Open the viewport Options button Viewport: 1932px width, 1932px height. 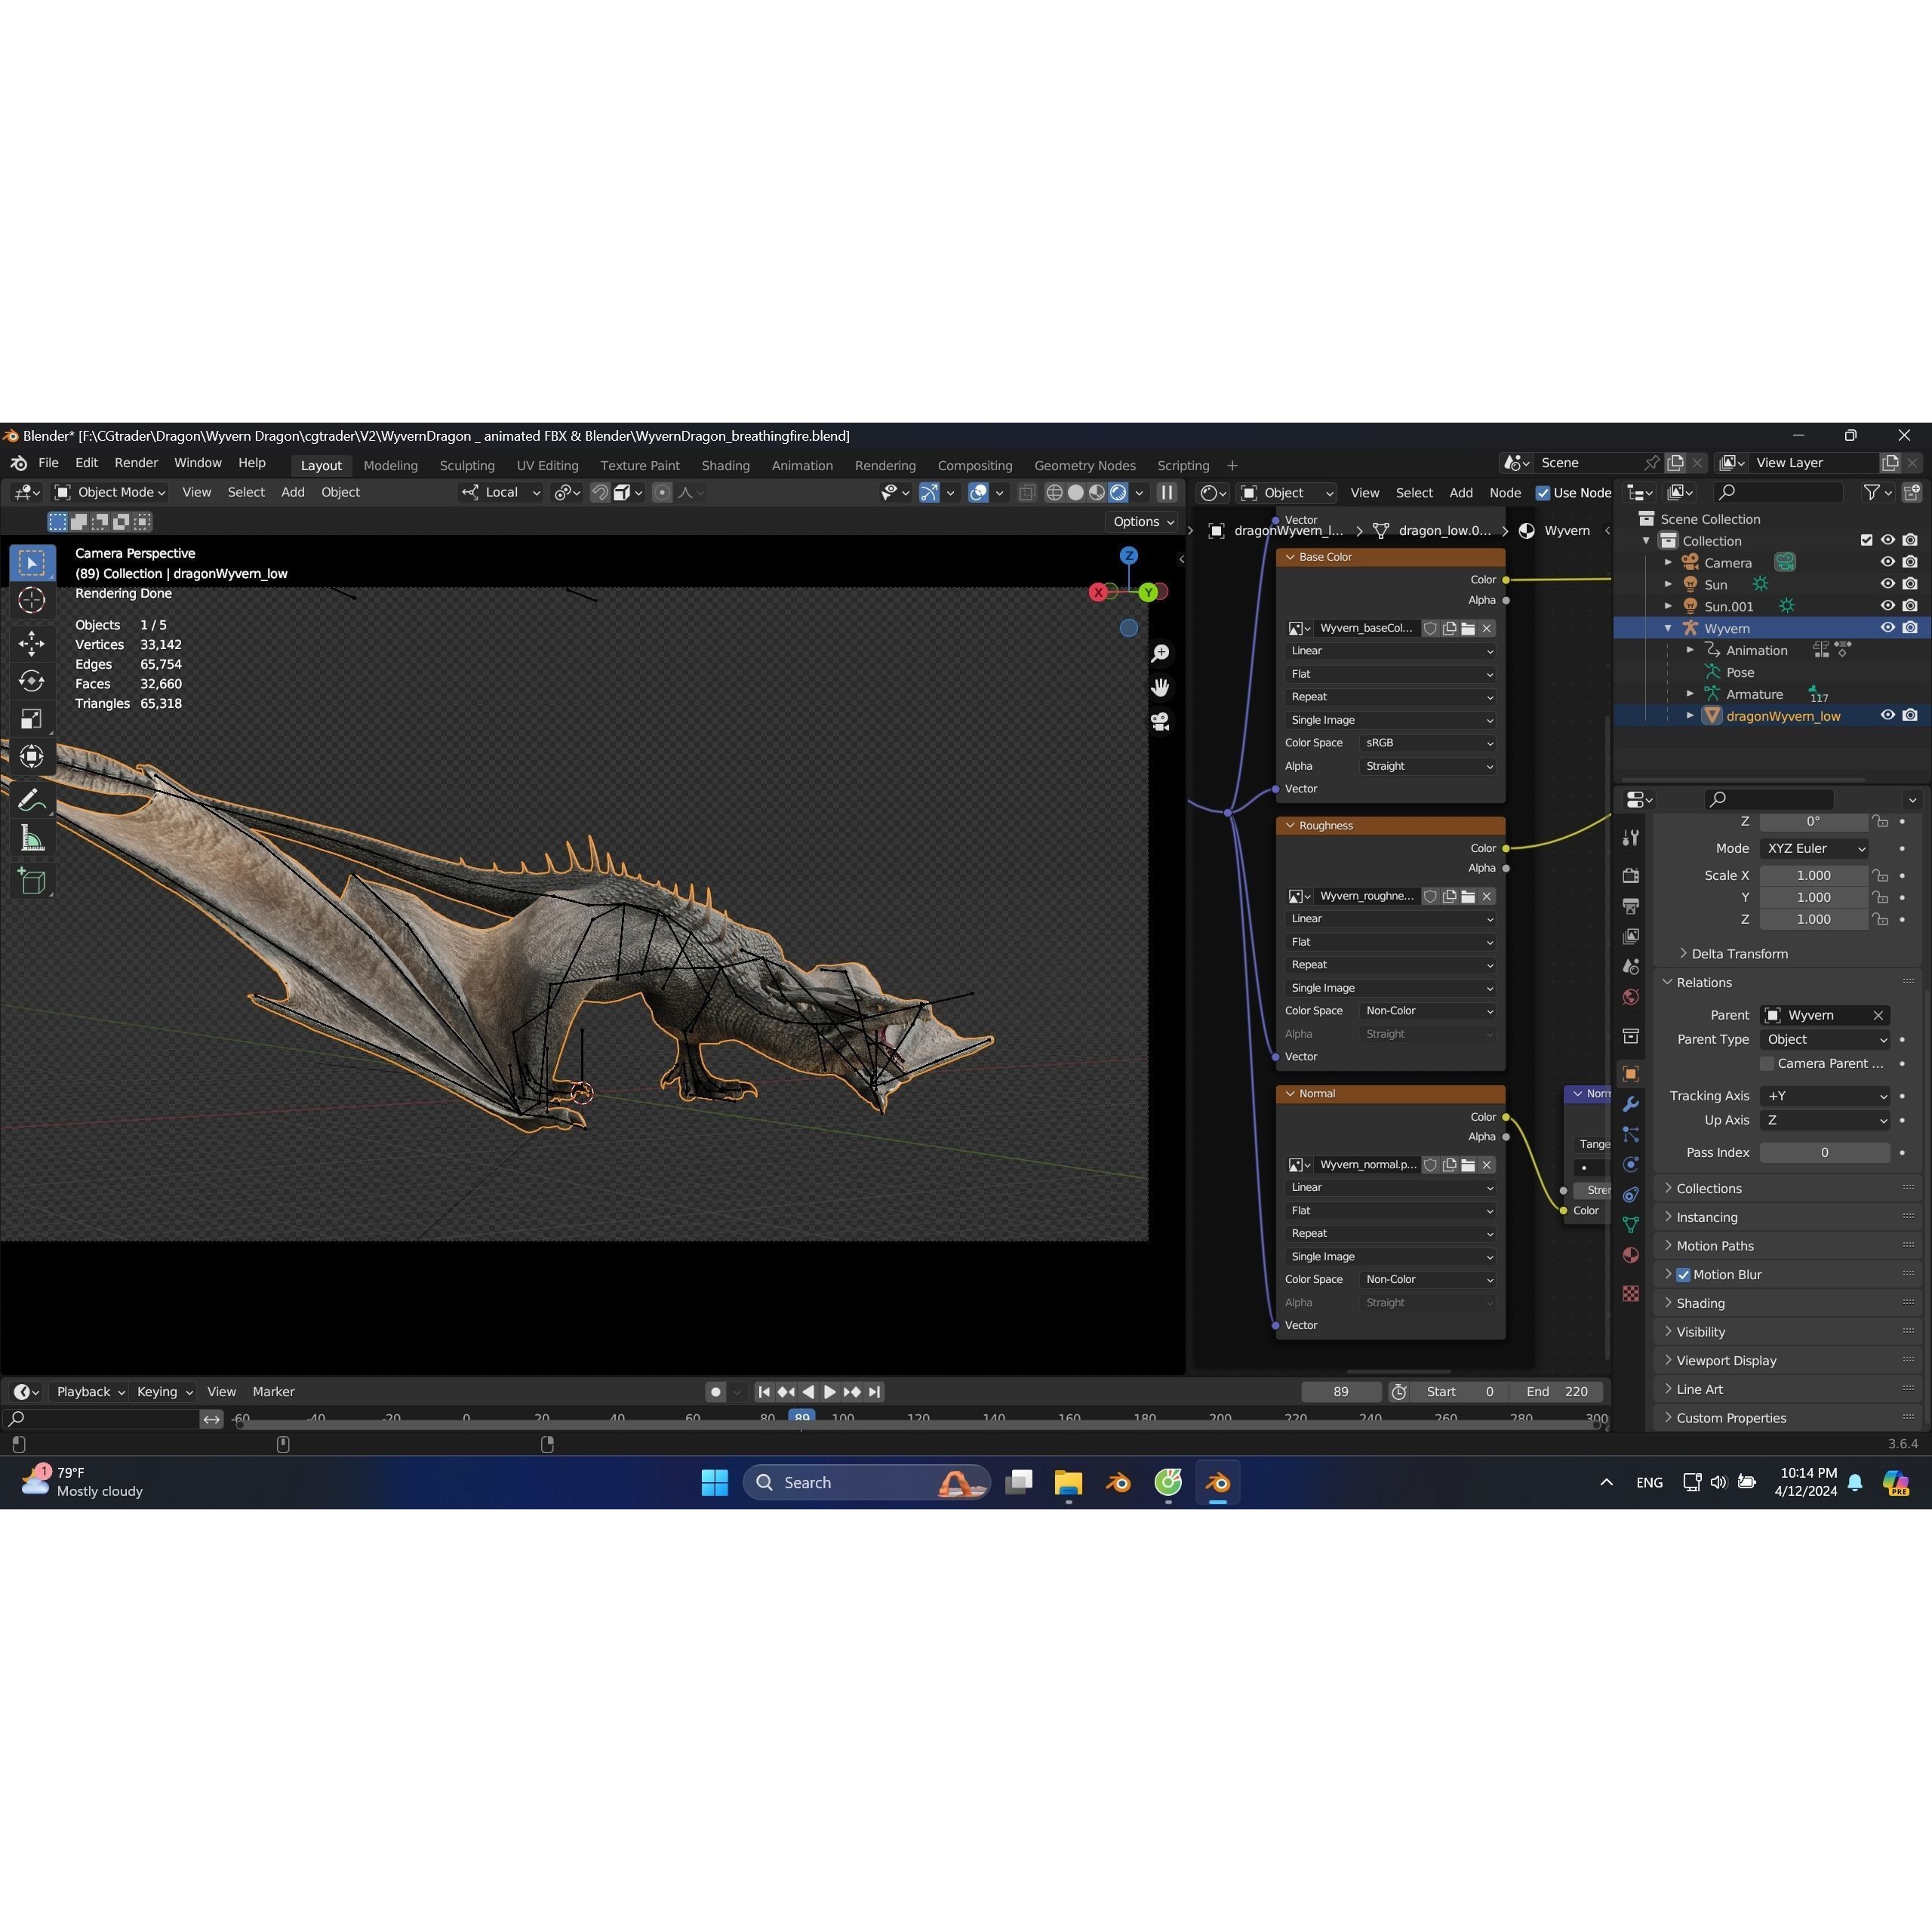coord(1142,521)
